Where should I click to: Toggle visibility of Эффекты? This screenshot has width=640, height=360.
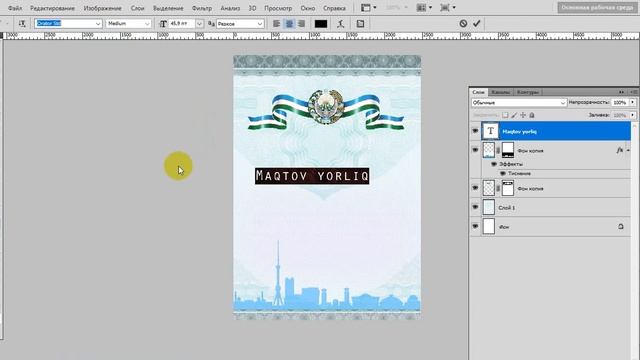pyautogui.click(x=493, y=164)
